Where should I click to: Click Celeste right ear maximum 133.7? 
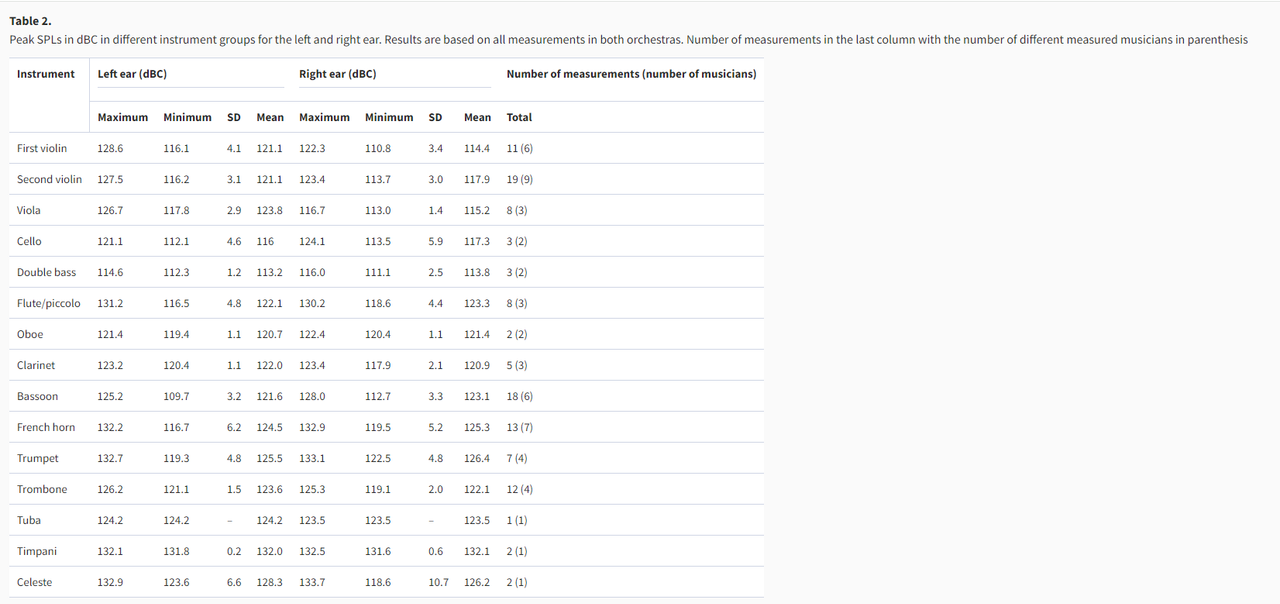[x=312, y=582]
